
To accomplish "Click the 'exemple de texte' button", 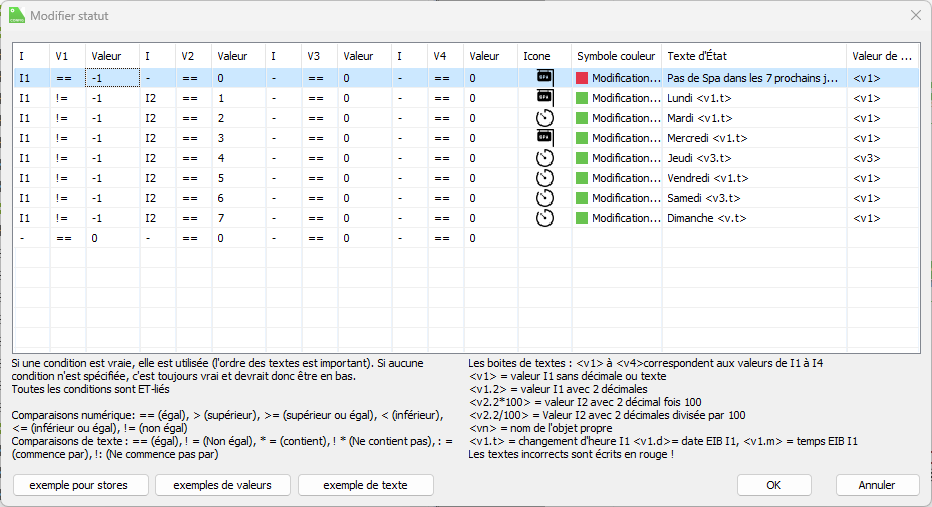I will [366, 485].
